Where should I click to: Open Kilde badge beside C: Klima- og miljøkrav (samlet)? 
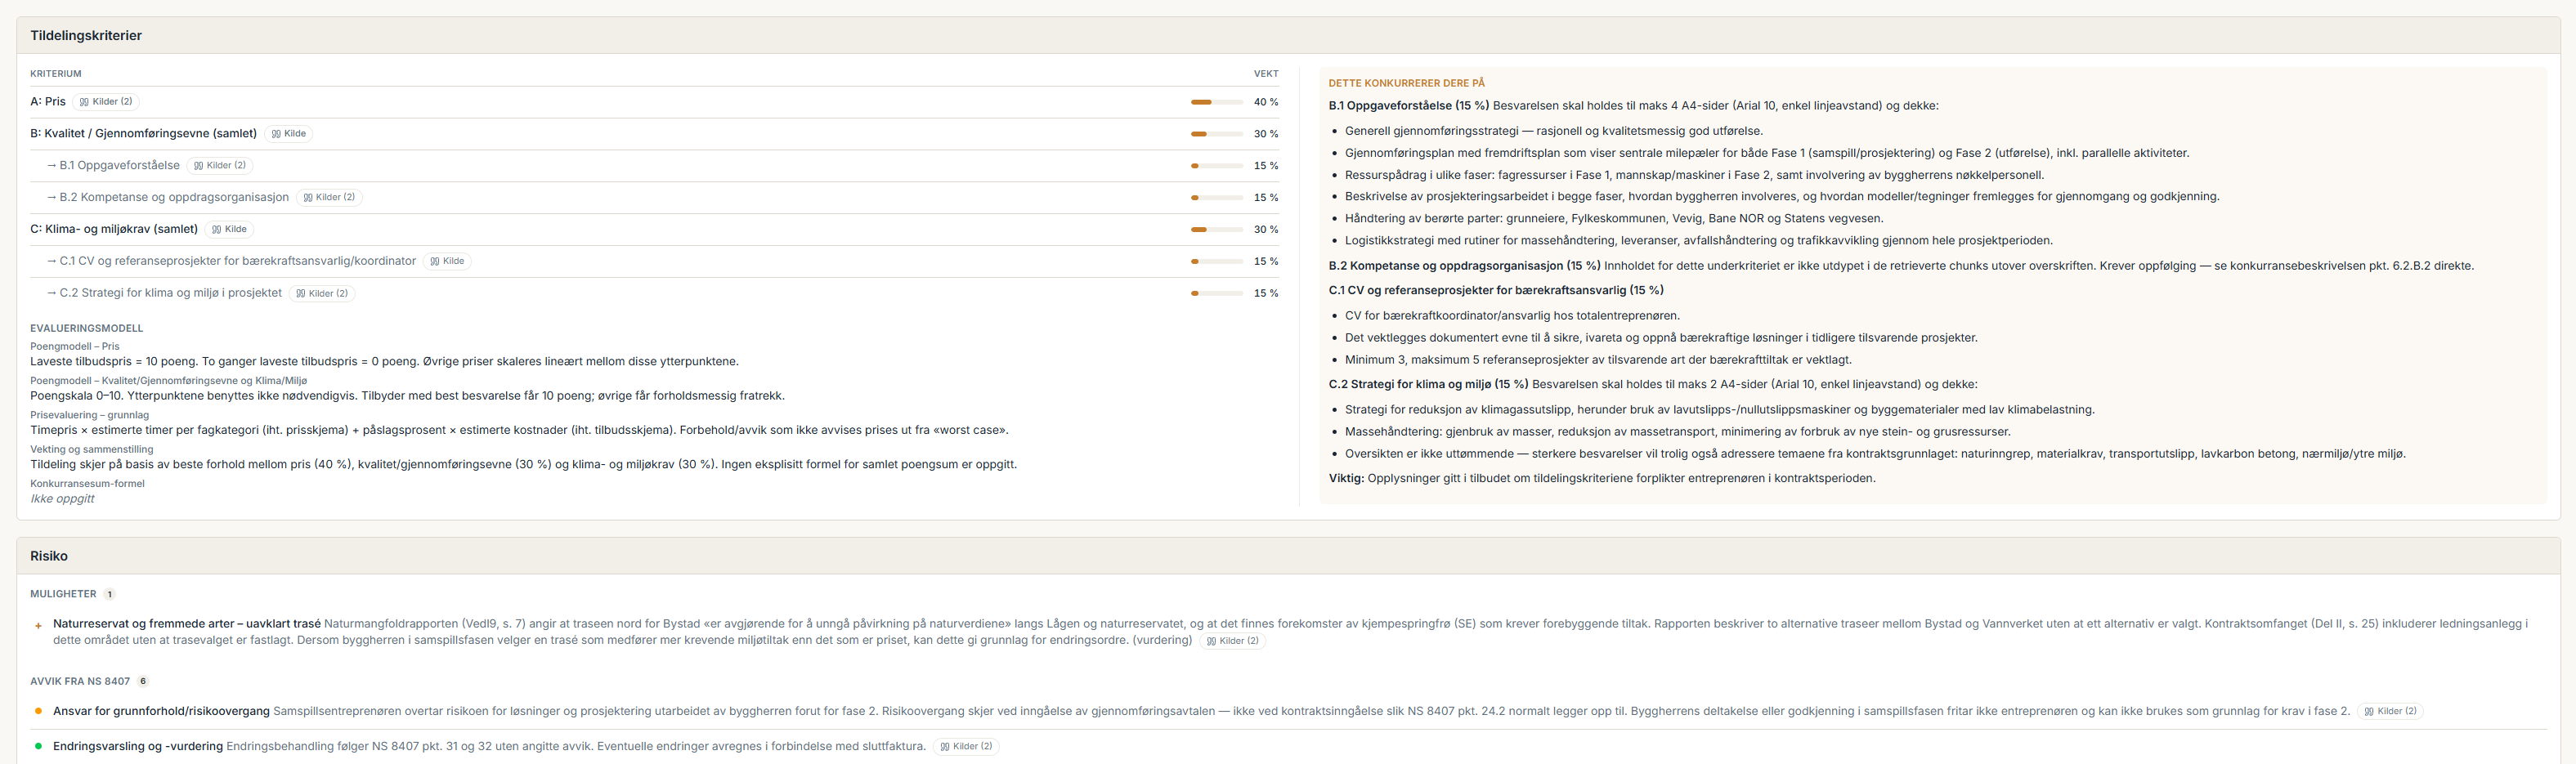click(229, 230)
